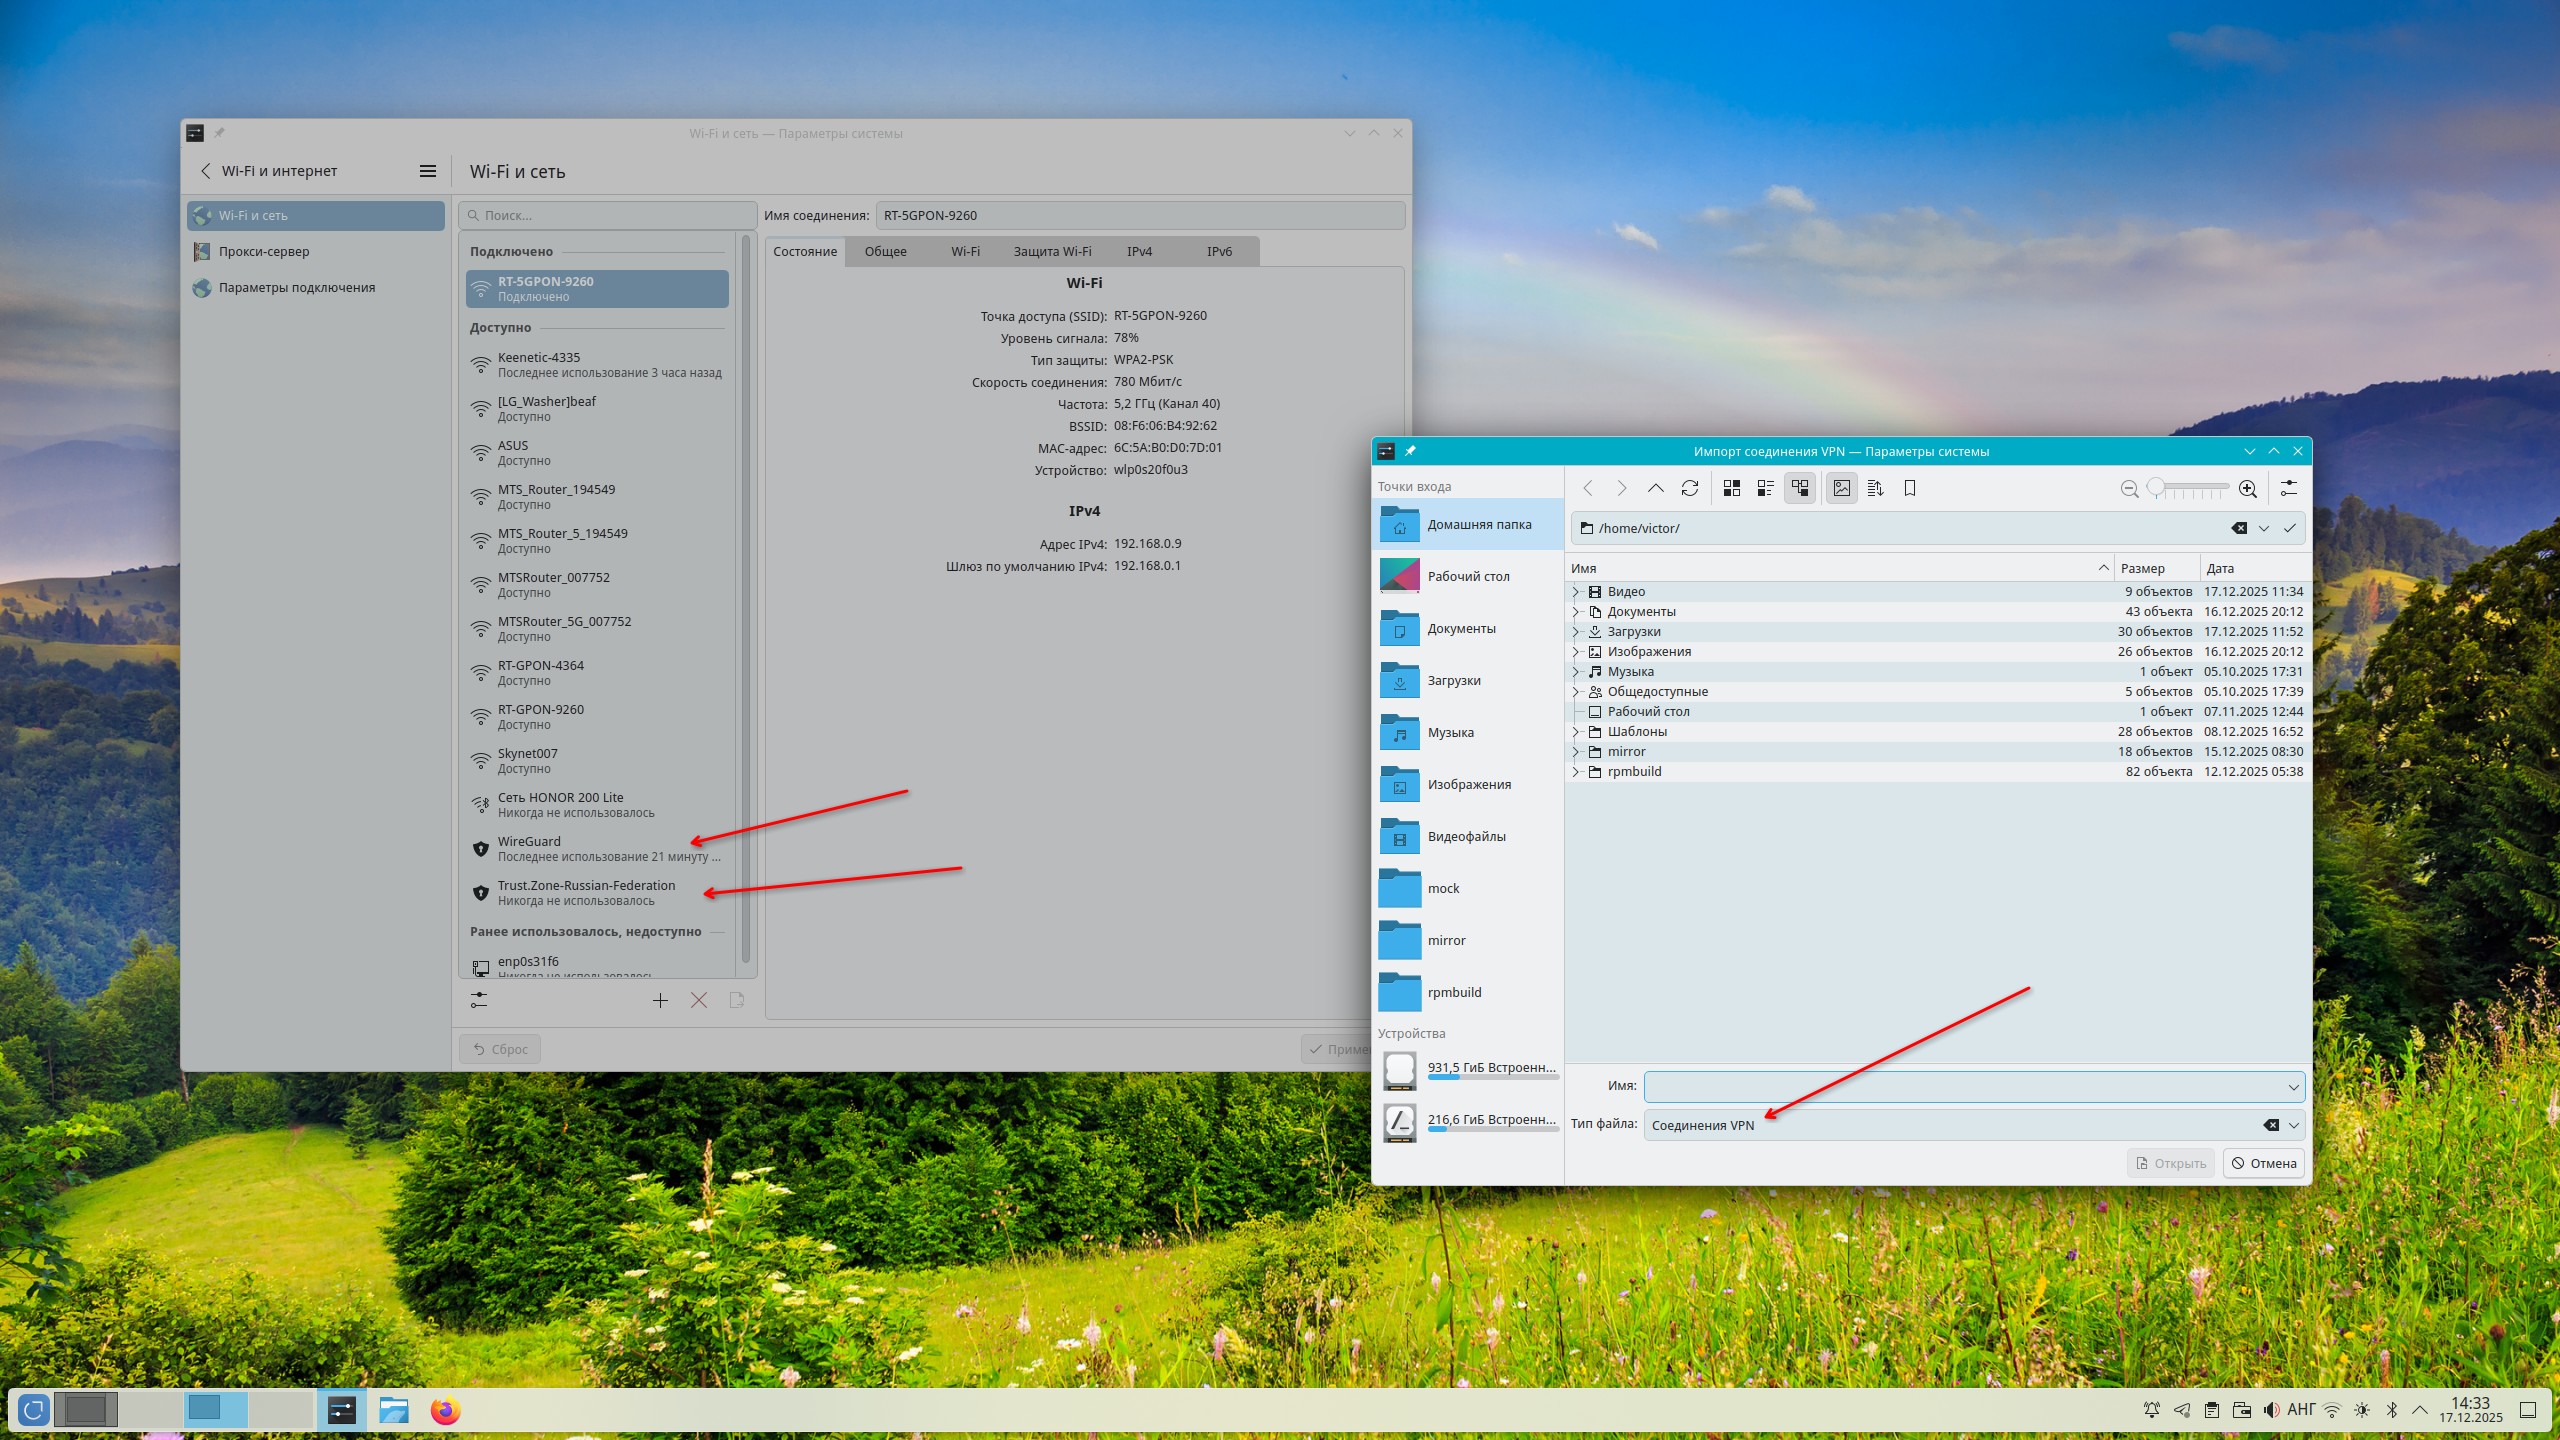This screenshot has height=1440, width=2560.
Task: Toggle the detailed tree view button
Action: (x=1800, y=488)
